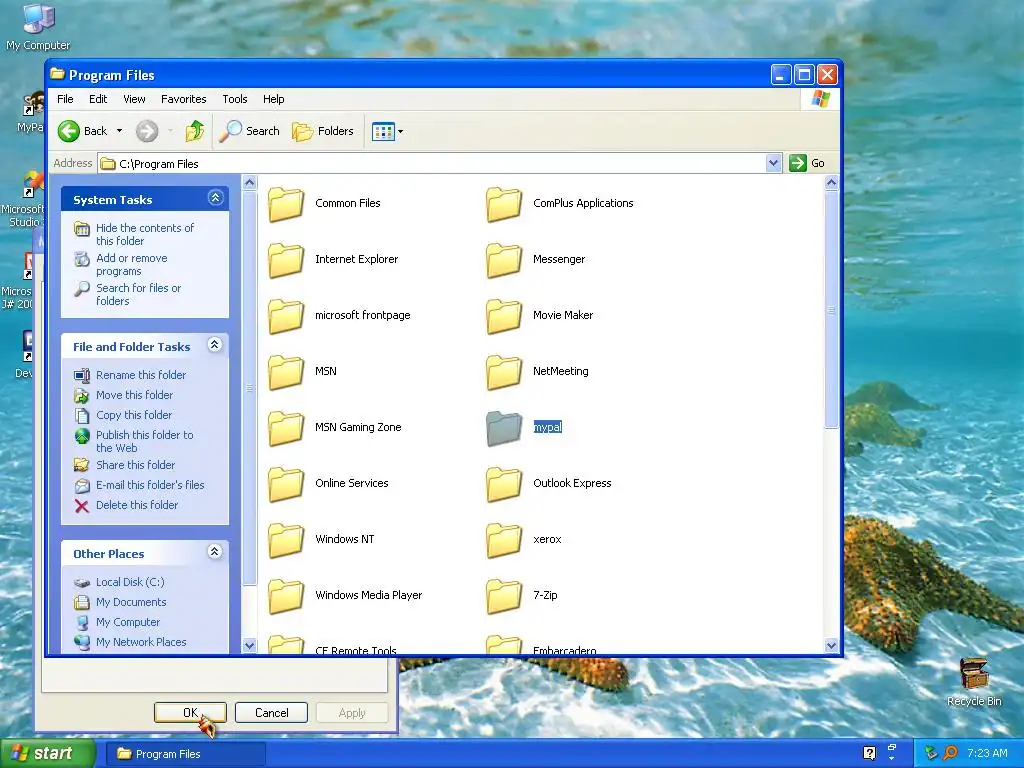Click Cancel in the dialog behind
This screenshot has height=768, width=1024.
pyautogui.click(x=272, y=712)
